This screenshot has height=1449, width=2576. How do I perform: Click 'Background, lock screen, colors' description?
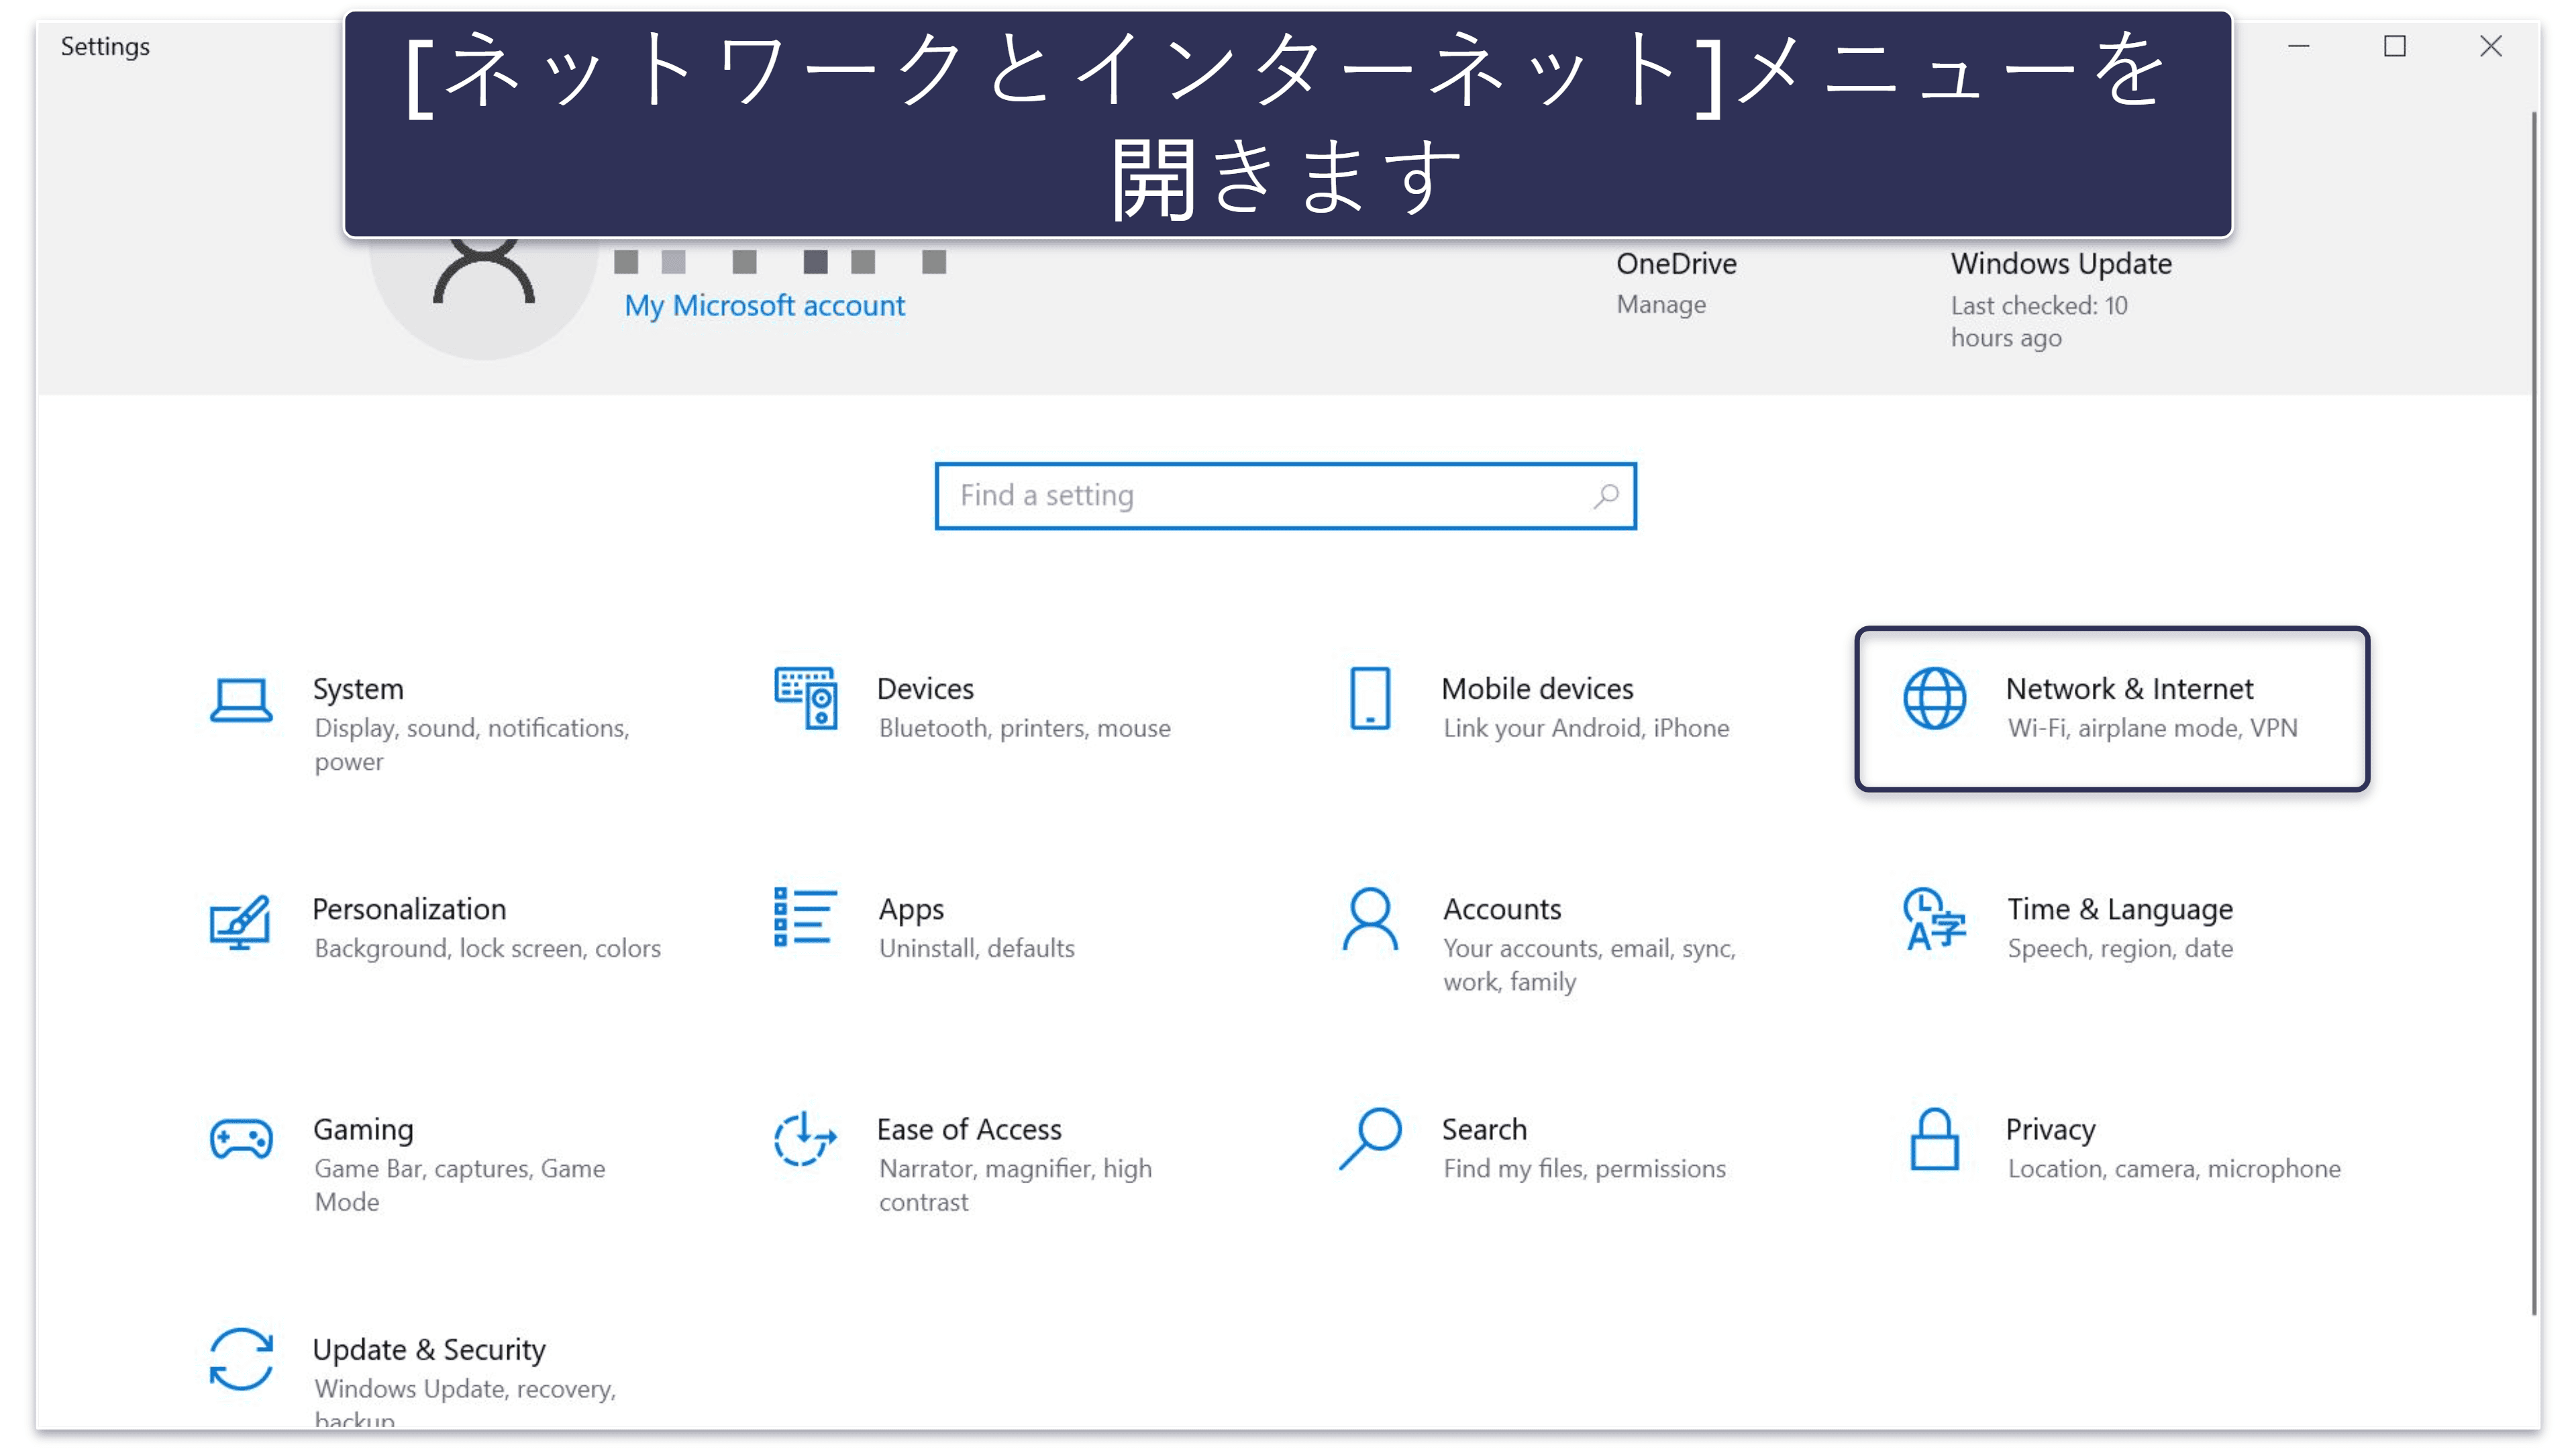pos(487,948)
